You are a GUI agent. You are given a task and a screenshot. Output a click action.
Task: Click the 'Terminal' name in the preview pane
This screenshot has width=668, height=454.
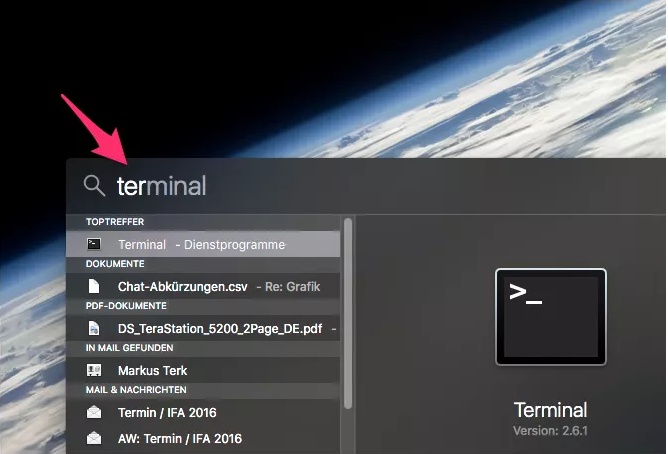click(x=550, y=410)
